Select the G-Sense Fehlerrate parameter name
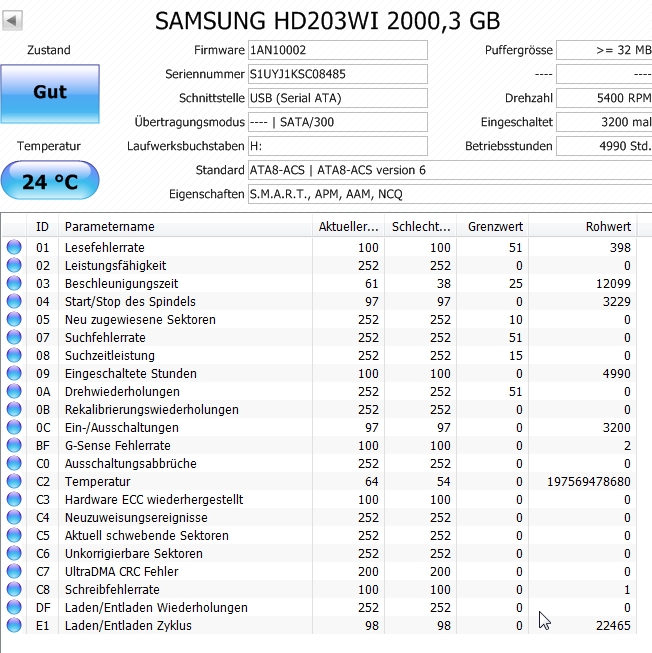Image resolution: width=652 pixels, height=653 pixels. point(117,446)
